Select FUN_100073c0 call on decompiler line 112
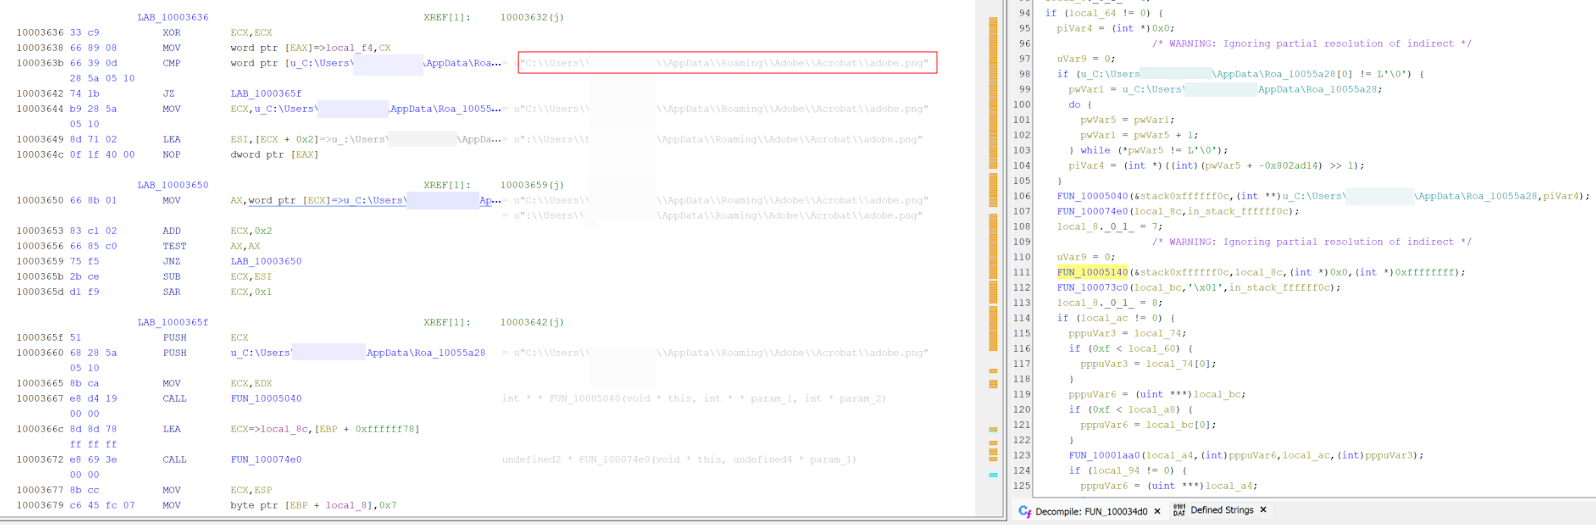This screenshot has width=1596, height=526. pyautogui.click(x=1092, y=287)
